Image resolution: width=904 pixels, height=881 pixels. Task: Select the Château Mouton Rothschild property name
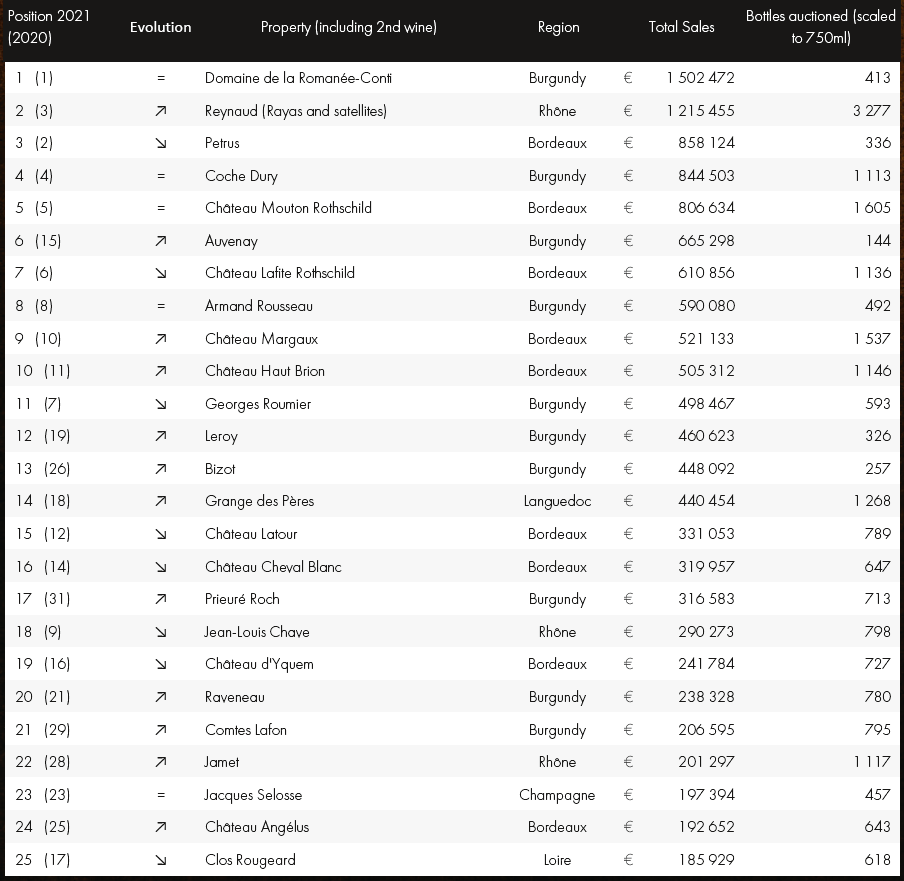[x=288, y=208]
